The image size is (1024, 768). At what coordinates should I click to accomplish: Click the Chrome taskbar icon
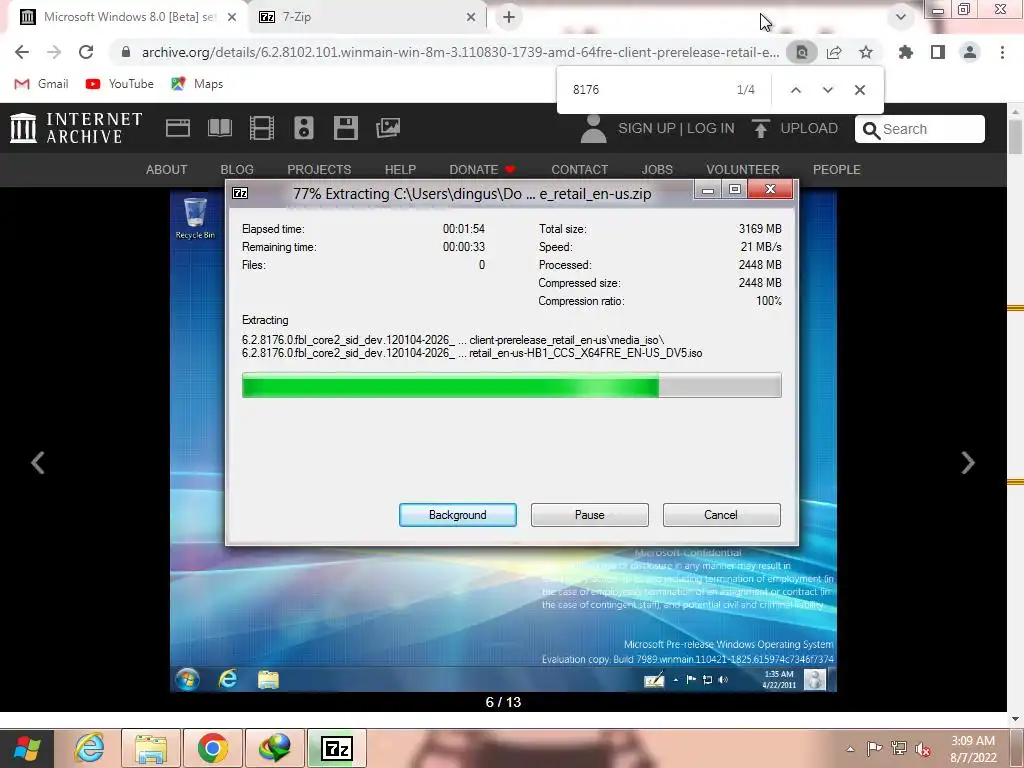(x=212, y=748)
